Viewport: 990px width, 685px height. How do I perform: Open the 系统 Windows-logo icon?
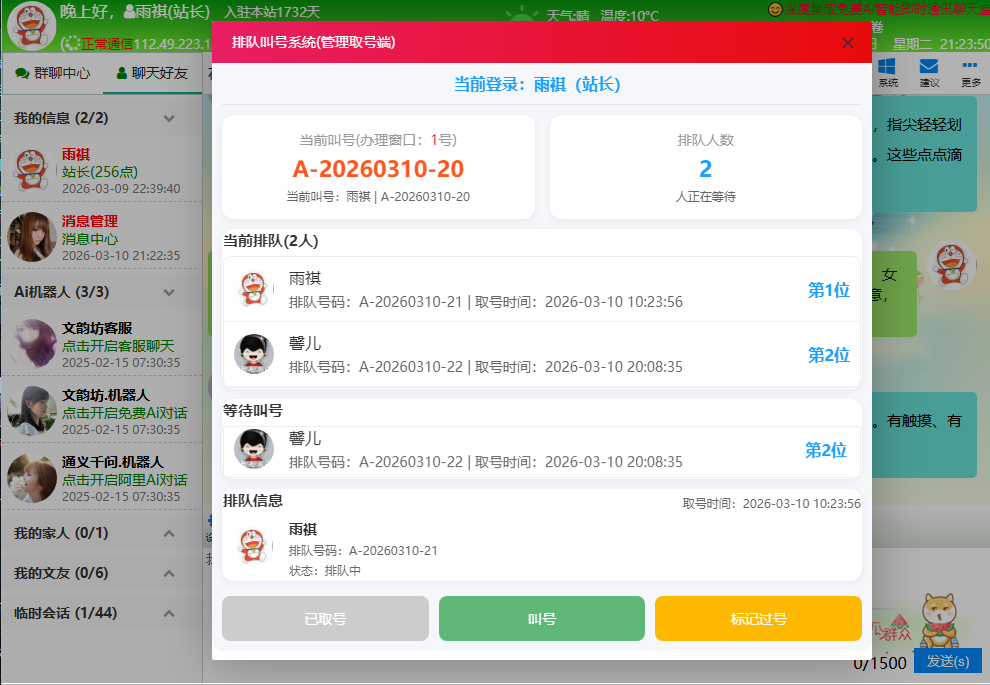pos(887,70)
